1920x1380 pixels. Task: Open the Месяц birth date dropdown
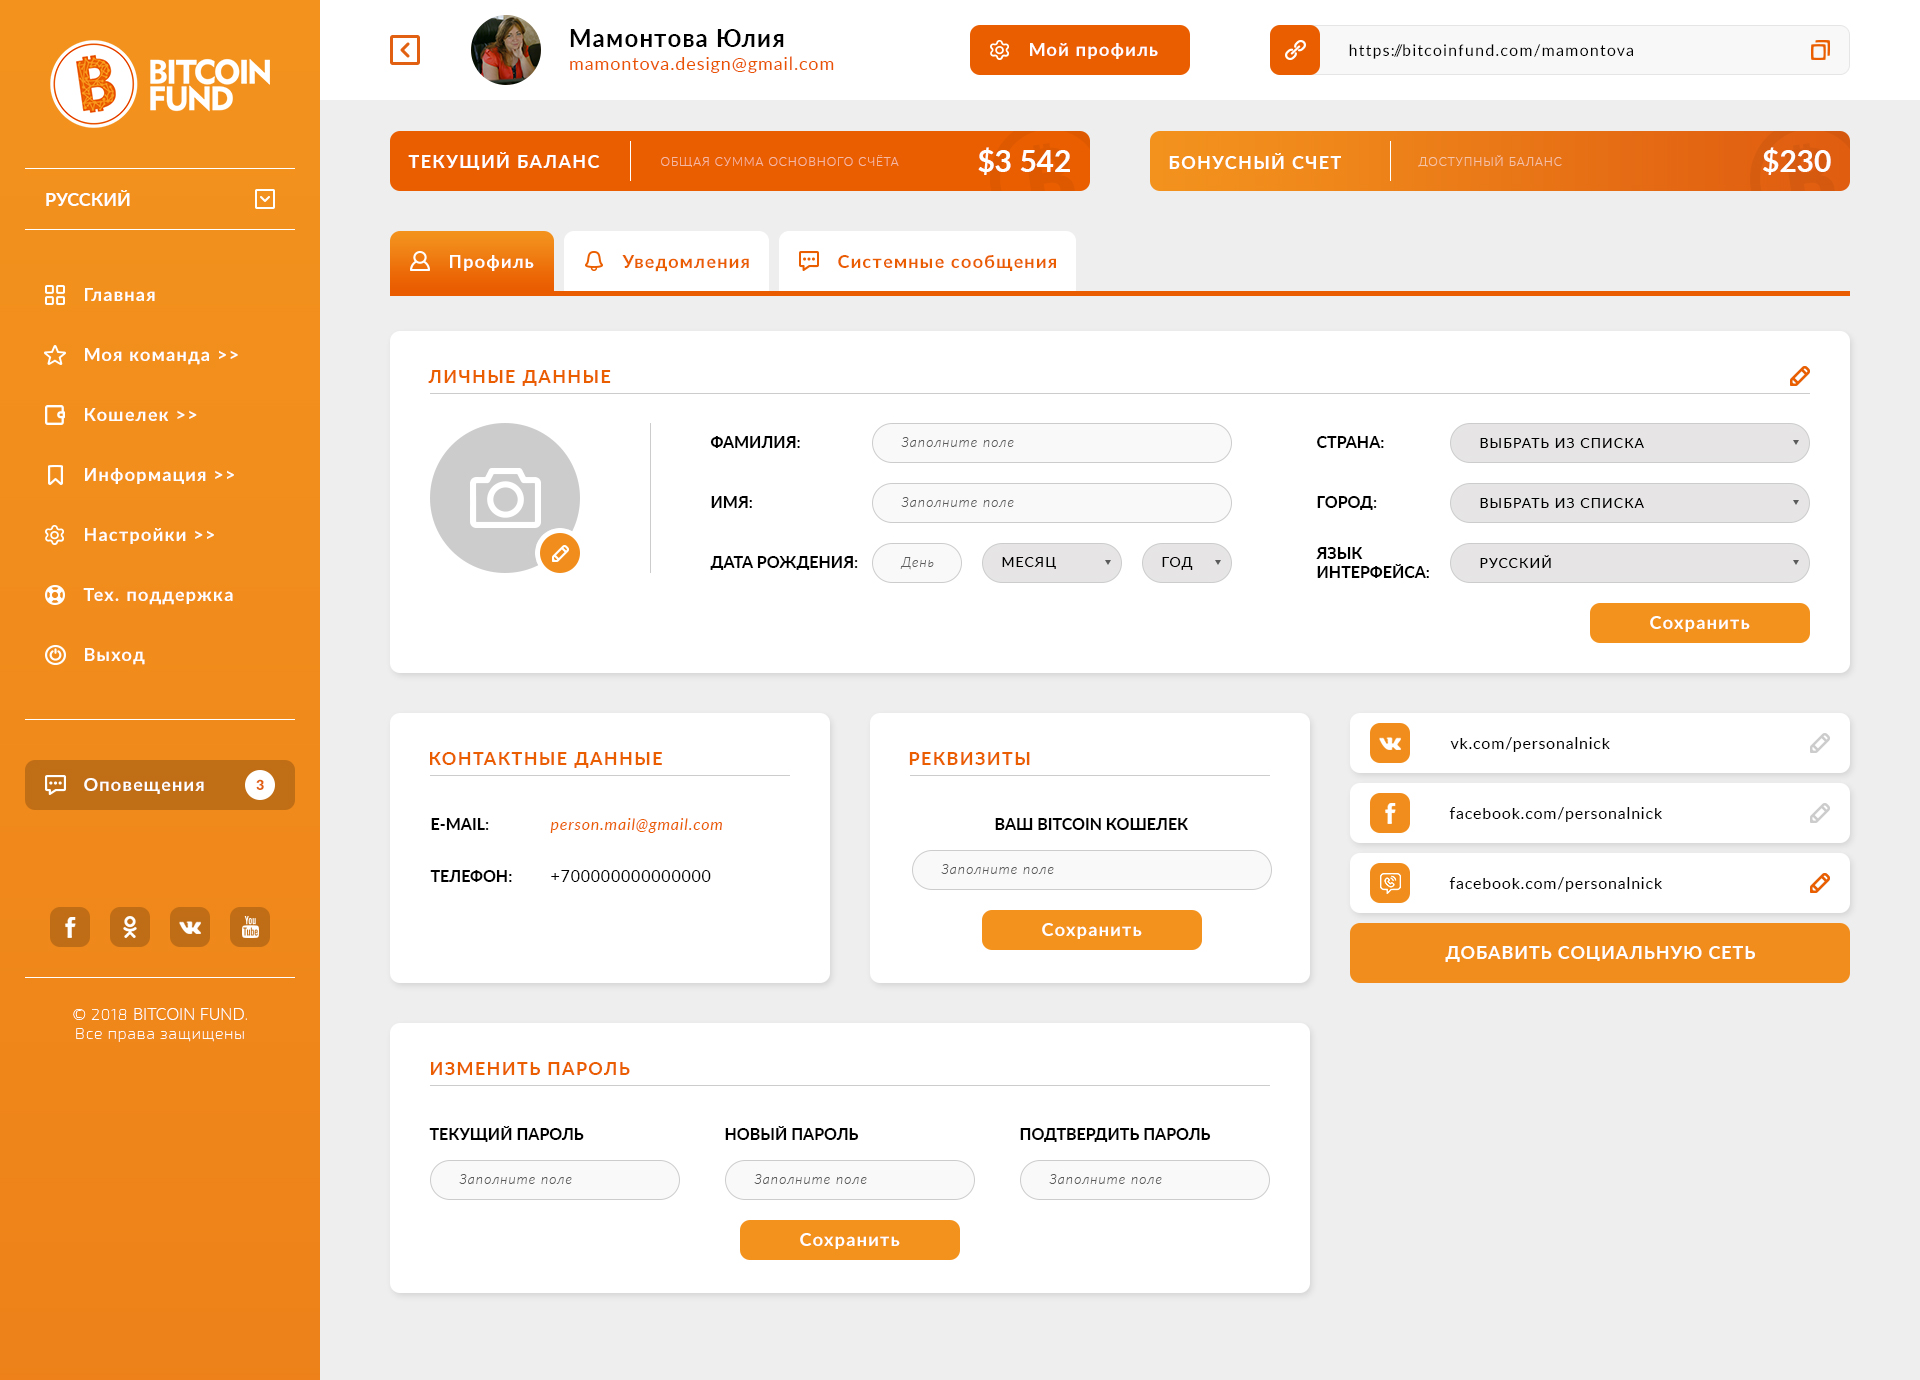coord(1051,563)
